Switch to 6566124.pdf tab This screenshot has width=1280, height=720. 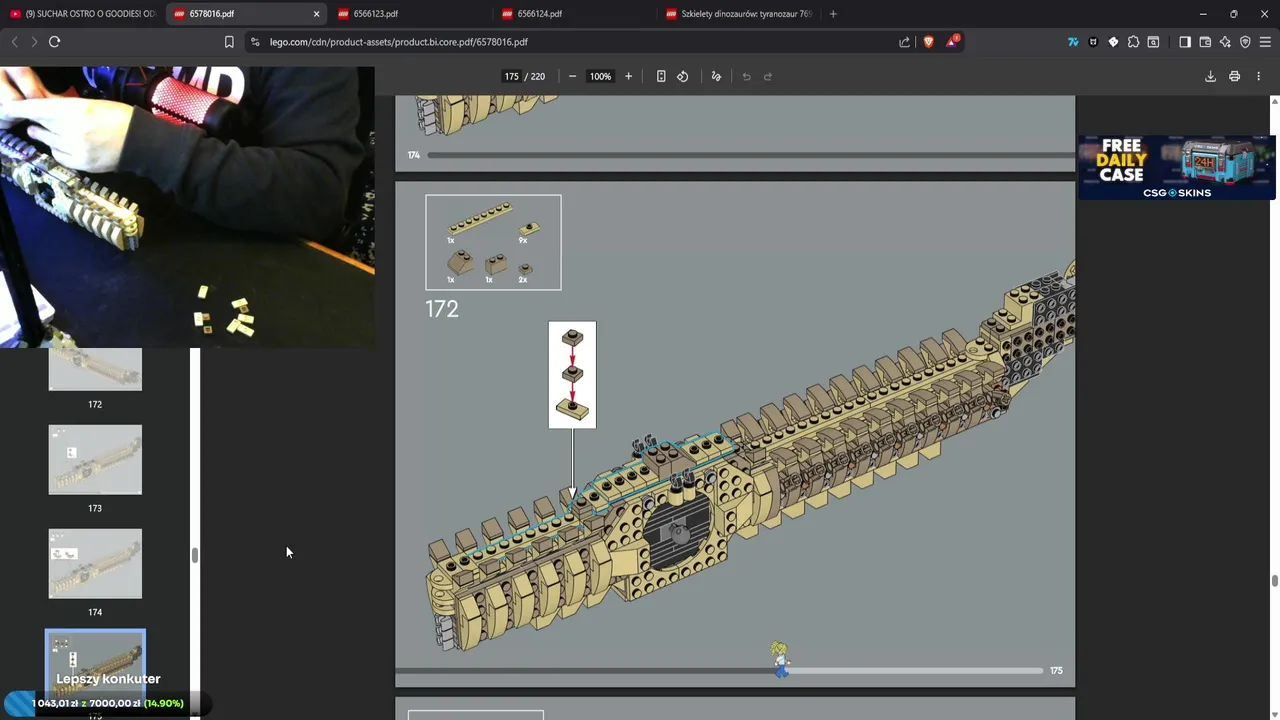pos(573,14)
